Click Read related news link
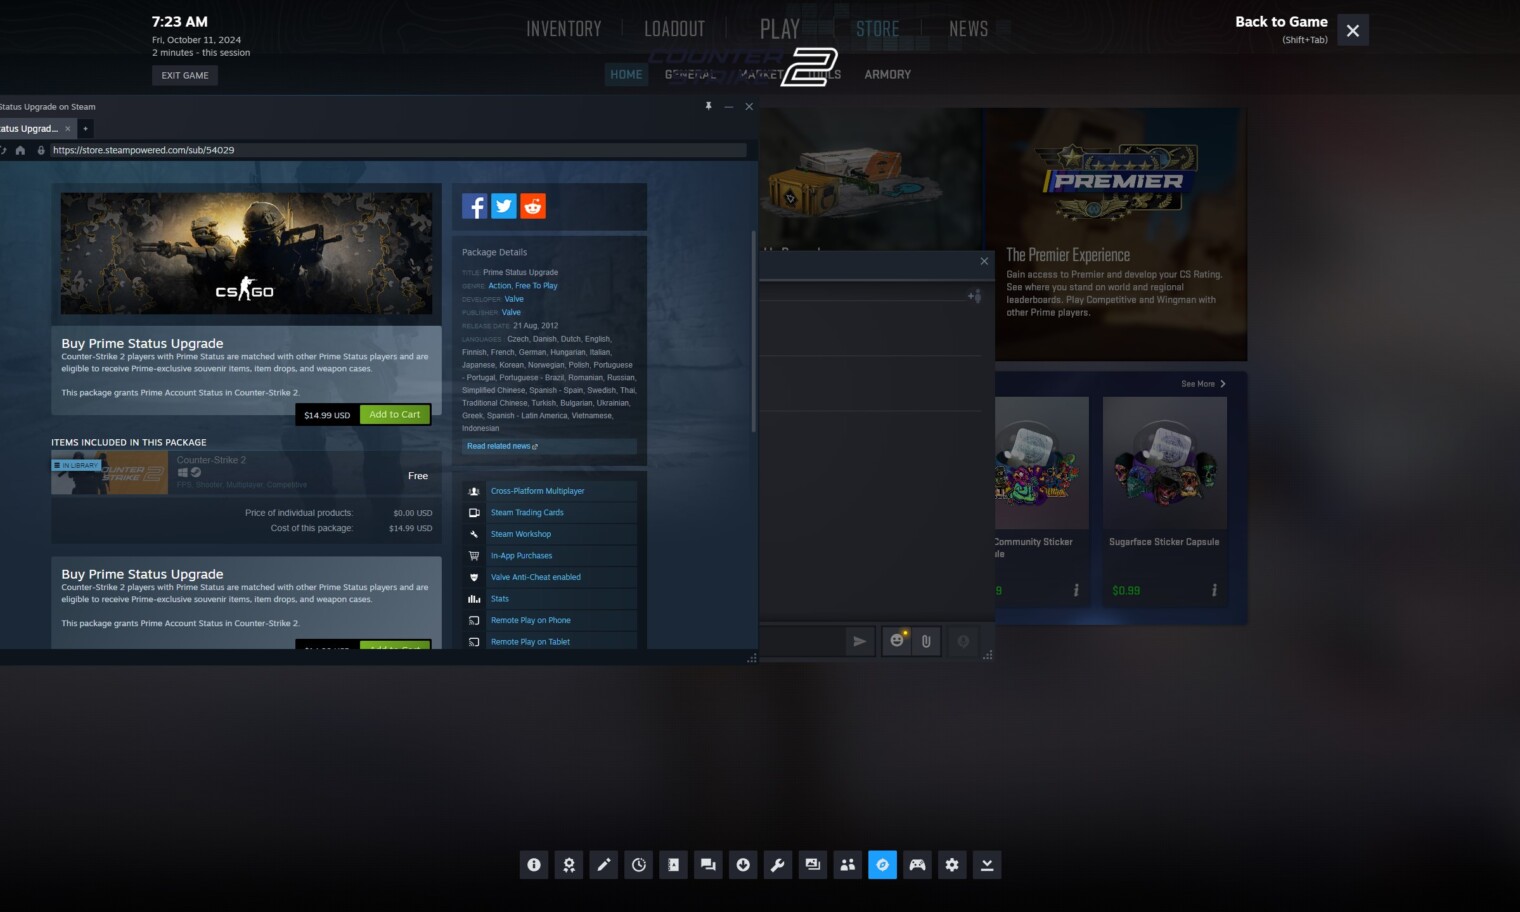1520x912 pixels. [502, 446]
